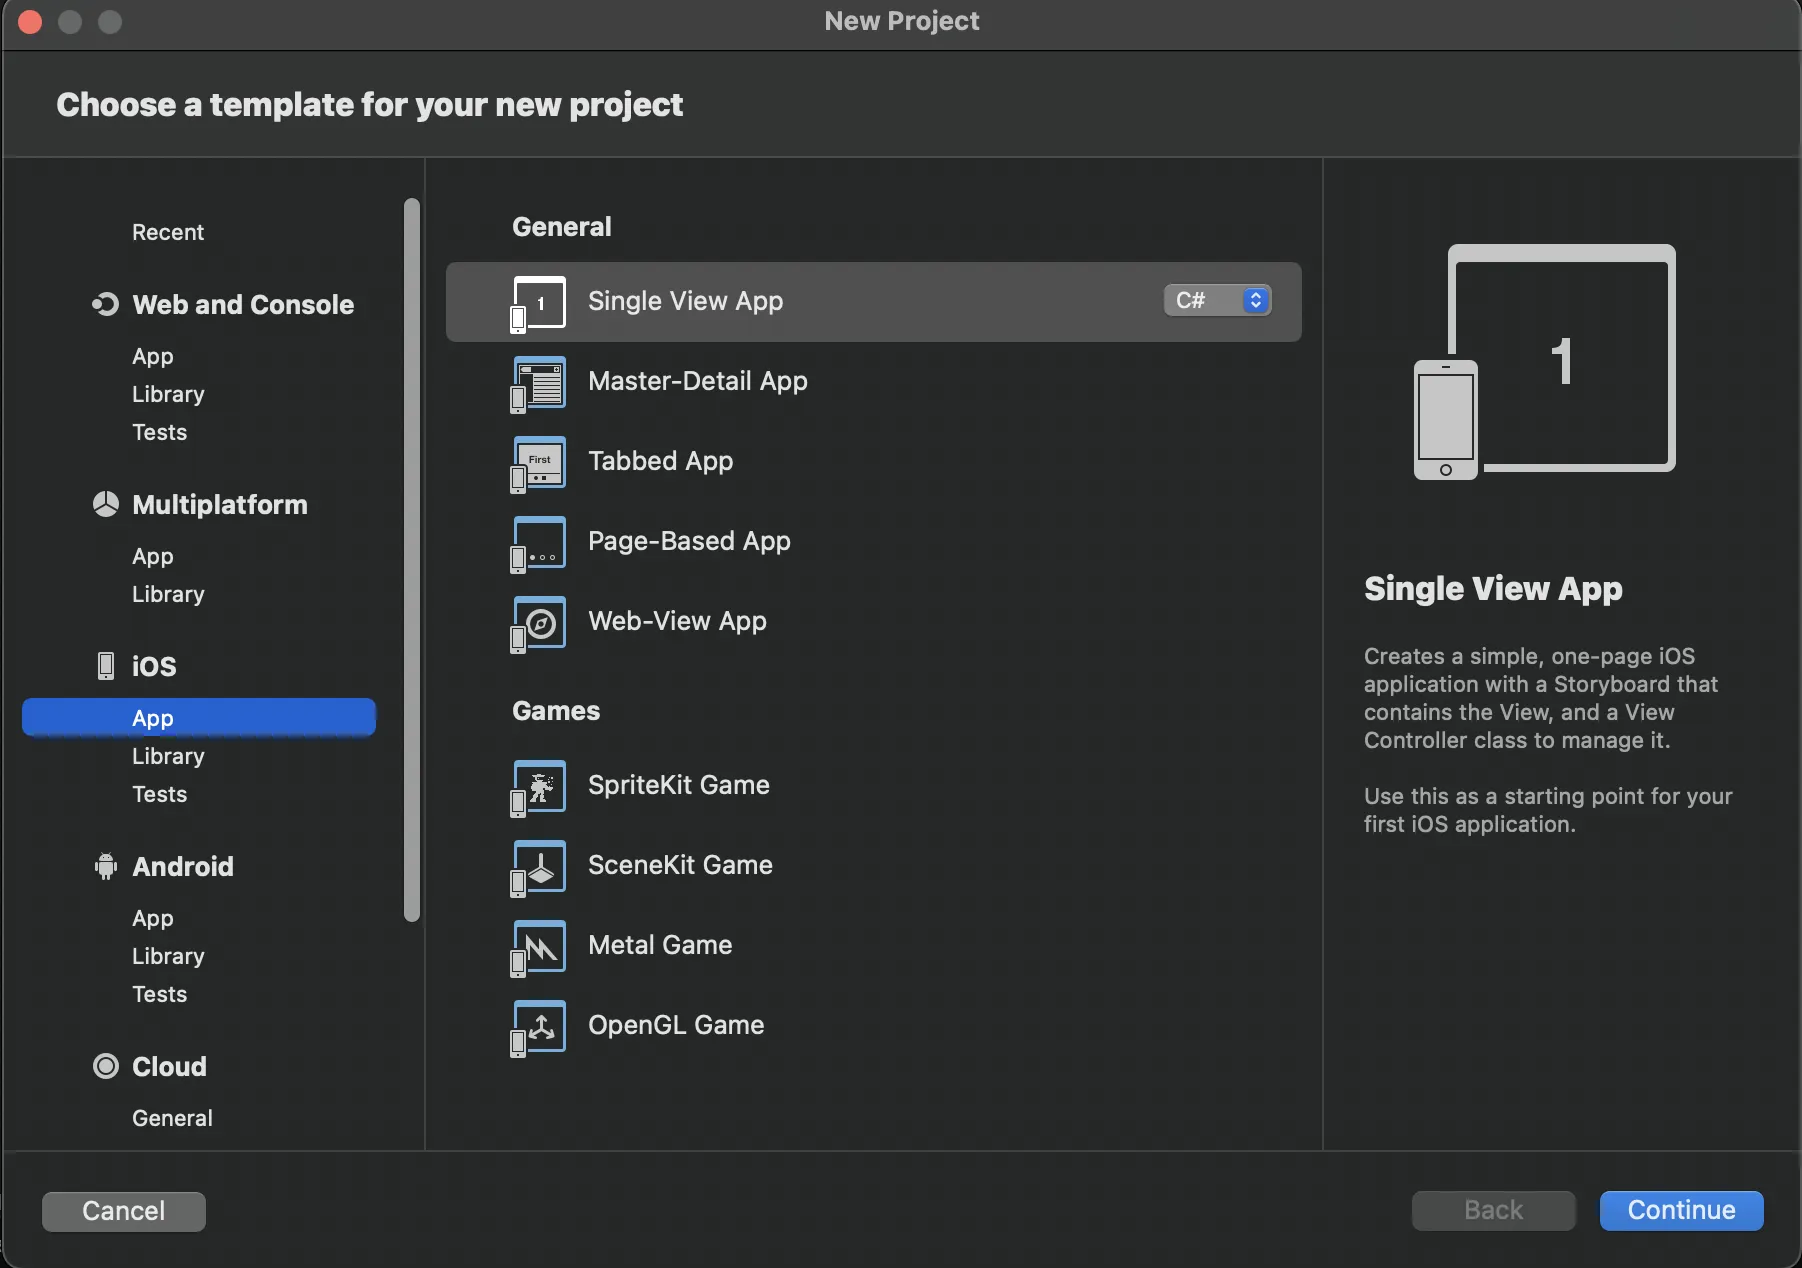Select Tests under Web and Console
This screenshot has height=1268, width=1802.
160,432
